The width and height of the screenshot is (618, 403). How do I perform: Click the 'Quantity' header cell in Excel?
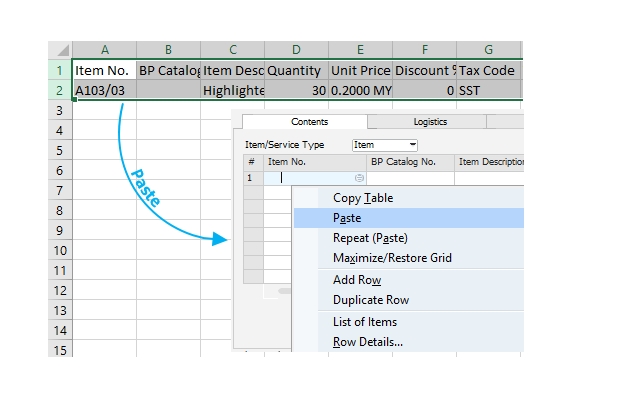(296, 70)
